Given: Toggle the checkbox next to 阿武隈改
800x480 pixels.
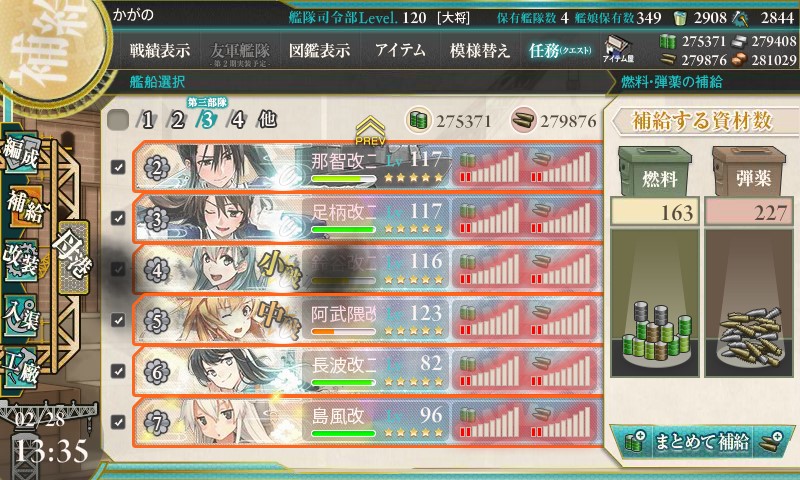Looking at the screenshot, I should 118,320.
